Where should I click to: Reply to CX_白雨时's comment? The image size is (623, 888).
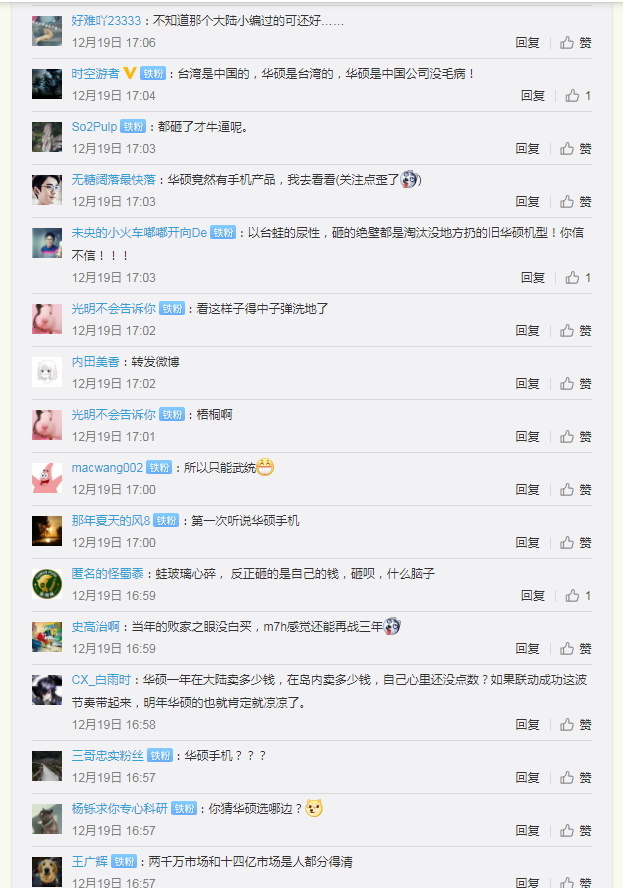(527, 725)
